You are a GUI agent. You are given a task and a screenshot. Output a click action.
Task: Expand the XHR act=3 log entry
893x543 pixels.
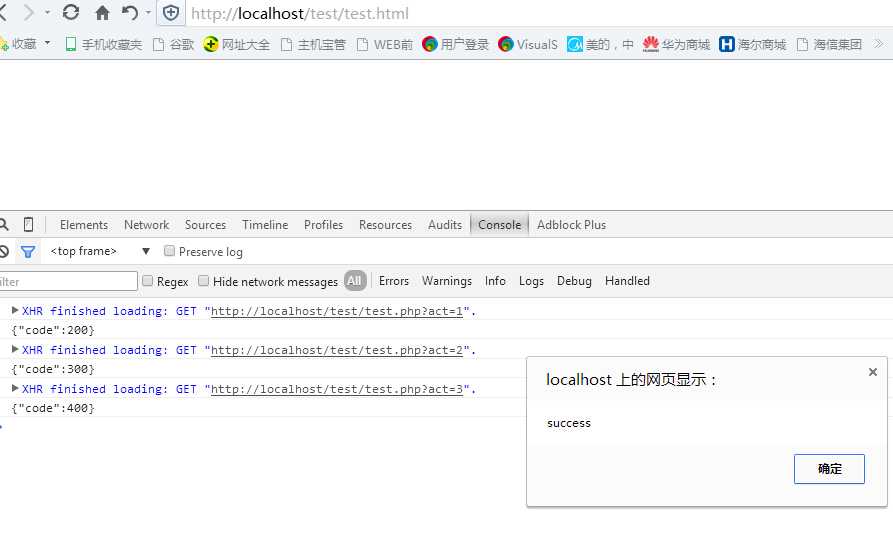15,388
